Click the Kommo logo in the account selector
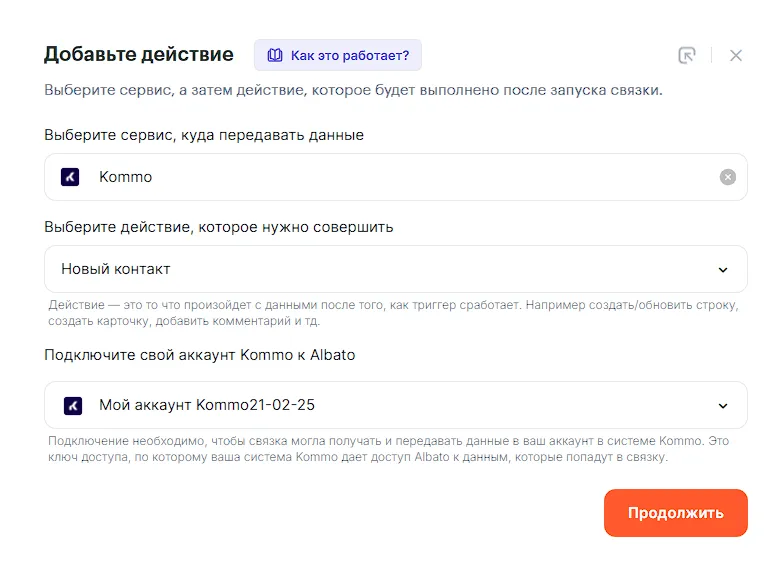Screen dimensions: 776x569 click(x=73, y=405)
